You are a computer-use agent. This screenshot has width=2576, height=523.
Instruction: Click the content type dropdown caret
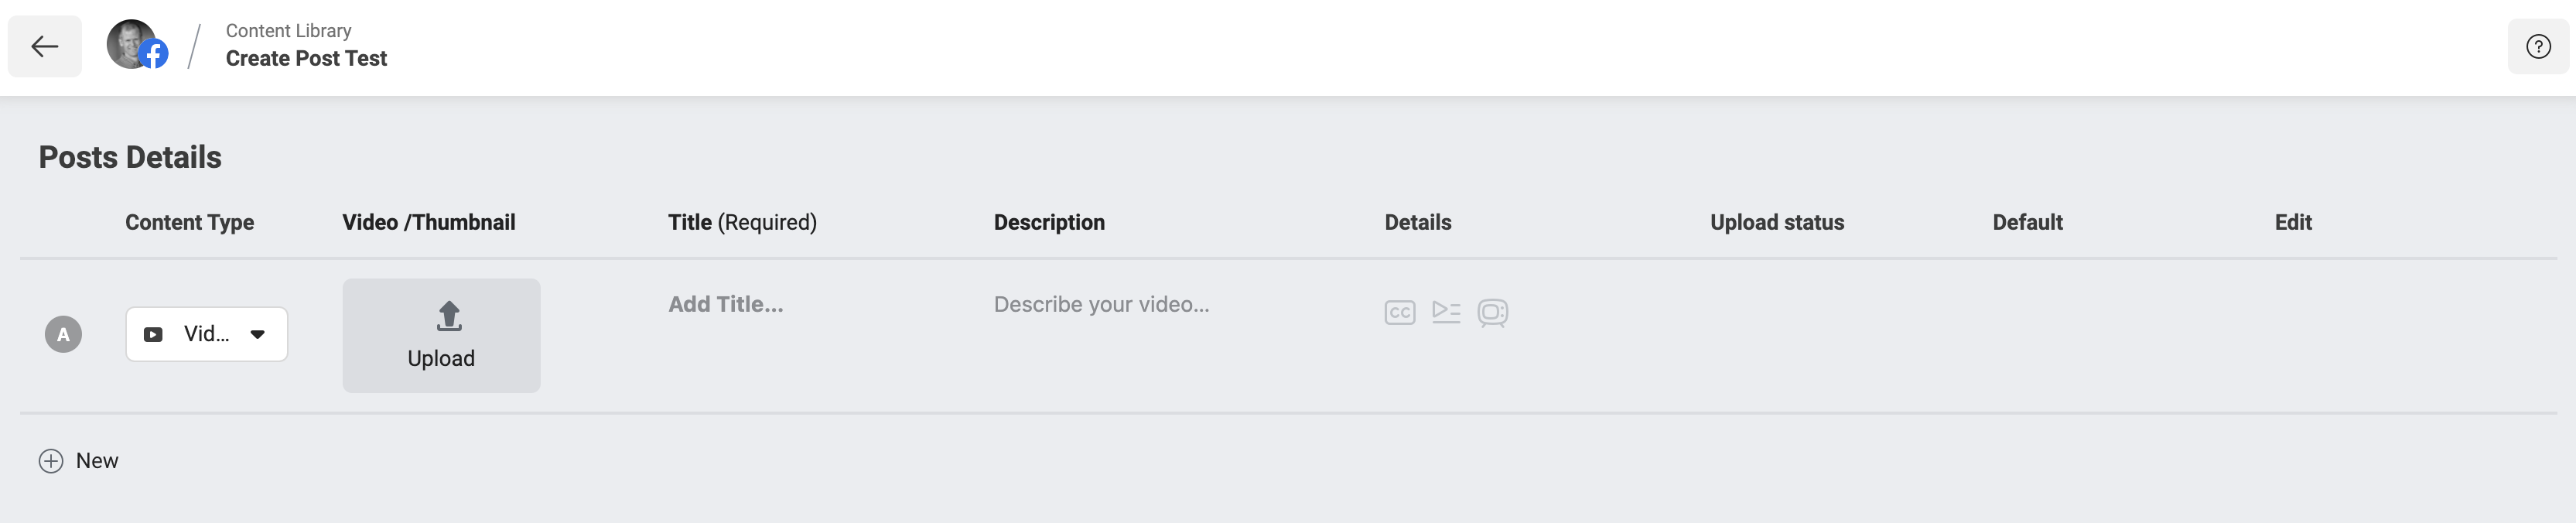point(258,335)
